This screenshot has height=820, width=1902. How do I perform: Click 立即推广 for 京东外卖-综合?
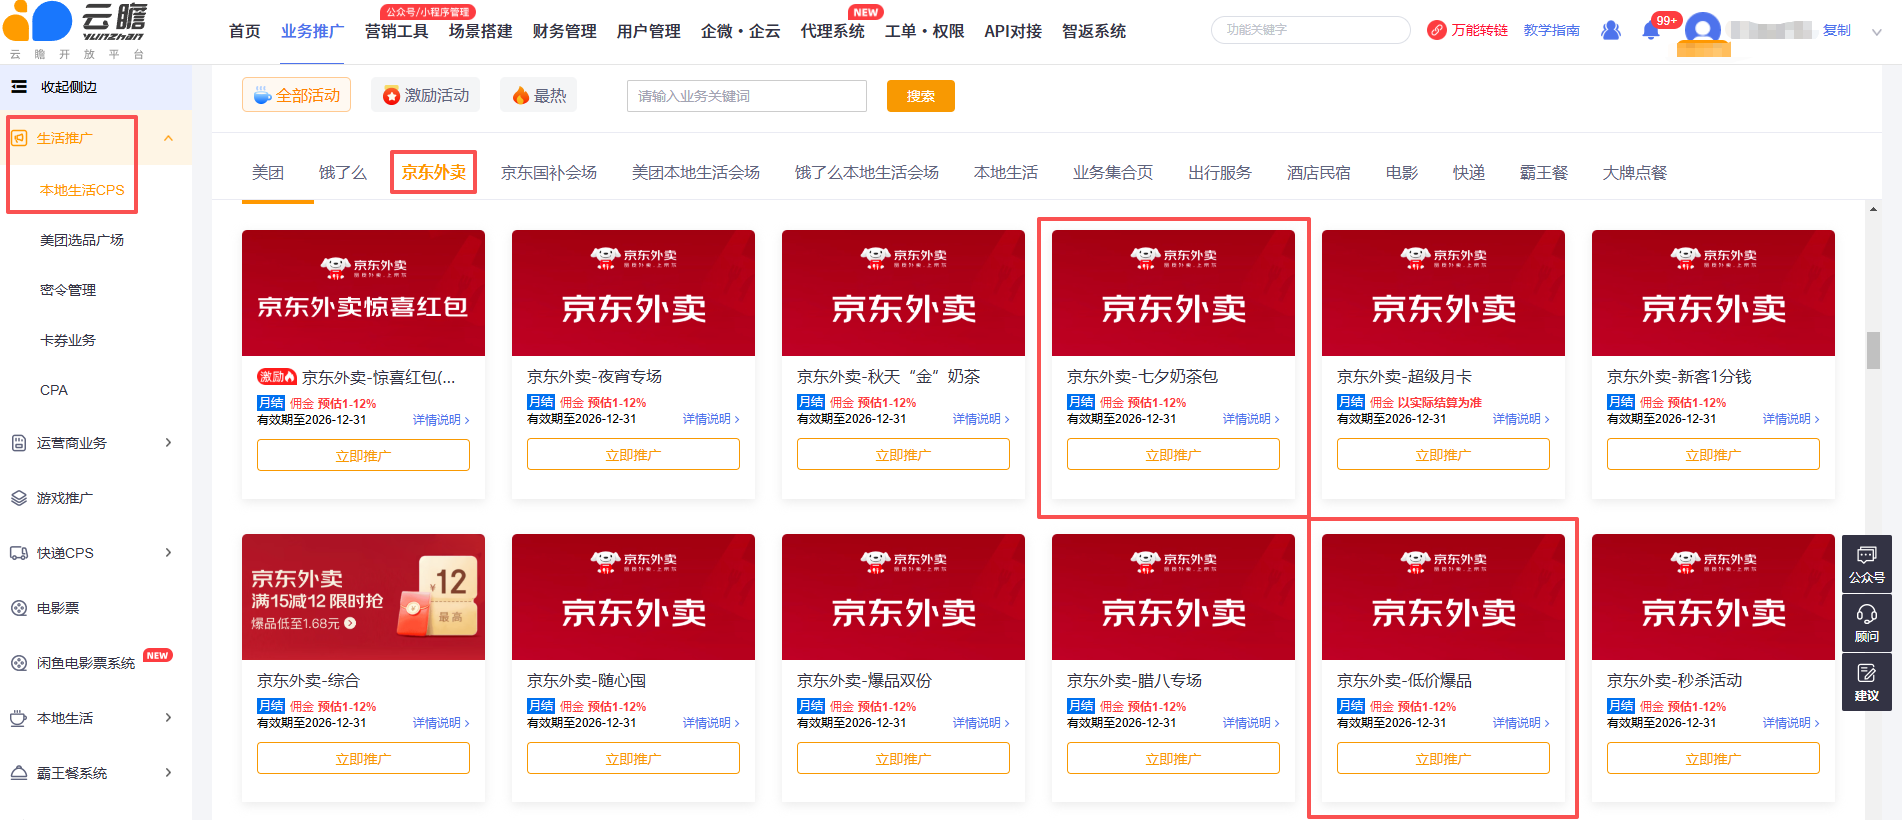(x=363, y=758)
